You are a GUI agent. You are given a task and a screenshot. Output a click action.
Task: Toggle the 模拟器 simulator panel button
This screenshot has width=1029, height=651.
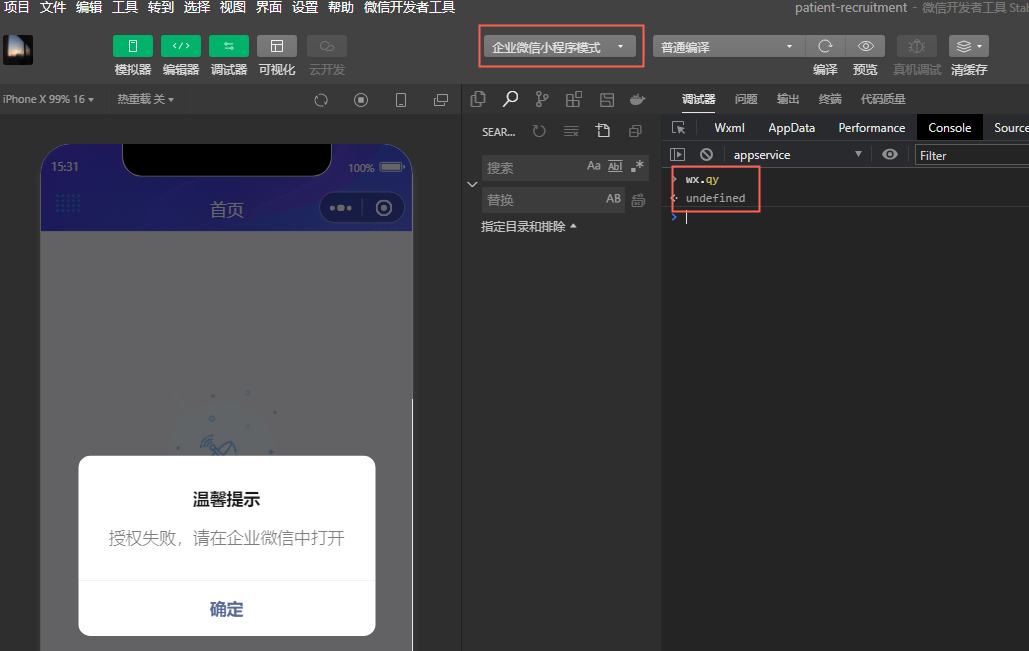pyautogui.click(x=133, y=47)
